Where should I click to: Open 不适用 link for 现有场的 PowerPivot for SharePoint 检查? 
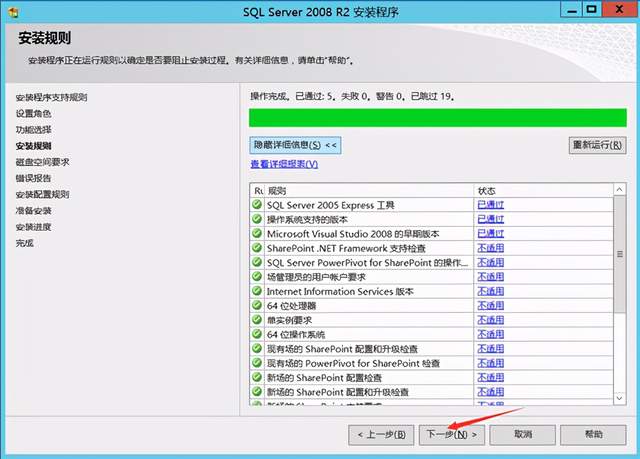(491, 363)
